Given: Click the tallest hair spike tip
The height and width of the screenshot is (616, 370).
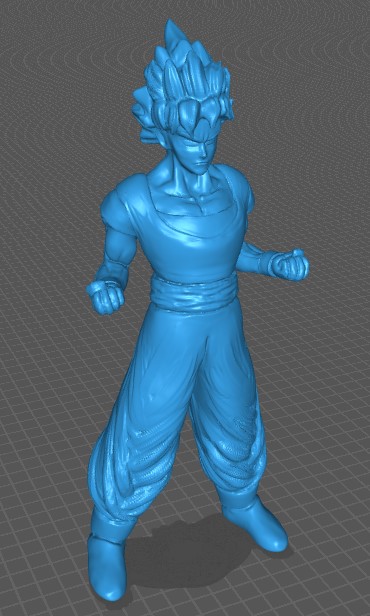Looking at the screenshot, I should click(x=171, y=27).
